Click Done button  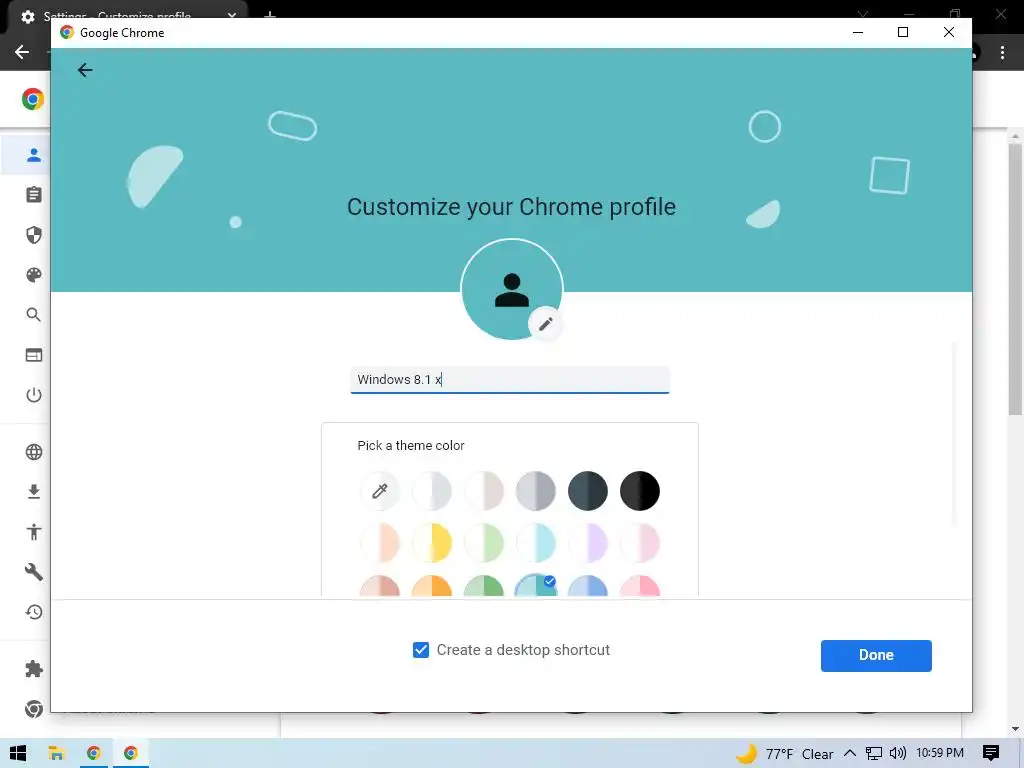click(x=876, y=655)
